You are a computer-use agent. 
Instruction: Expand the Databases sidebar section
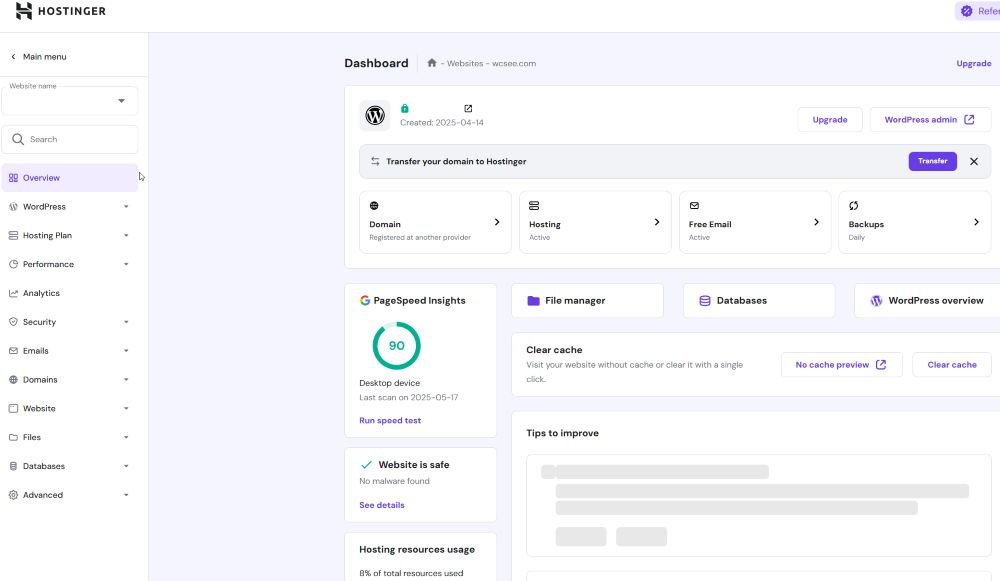[126, 466]
